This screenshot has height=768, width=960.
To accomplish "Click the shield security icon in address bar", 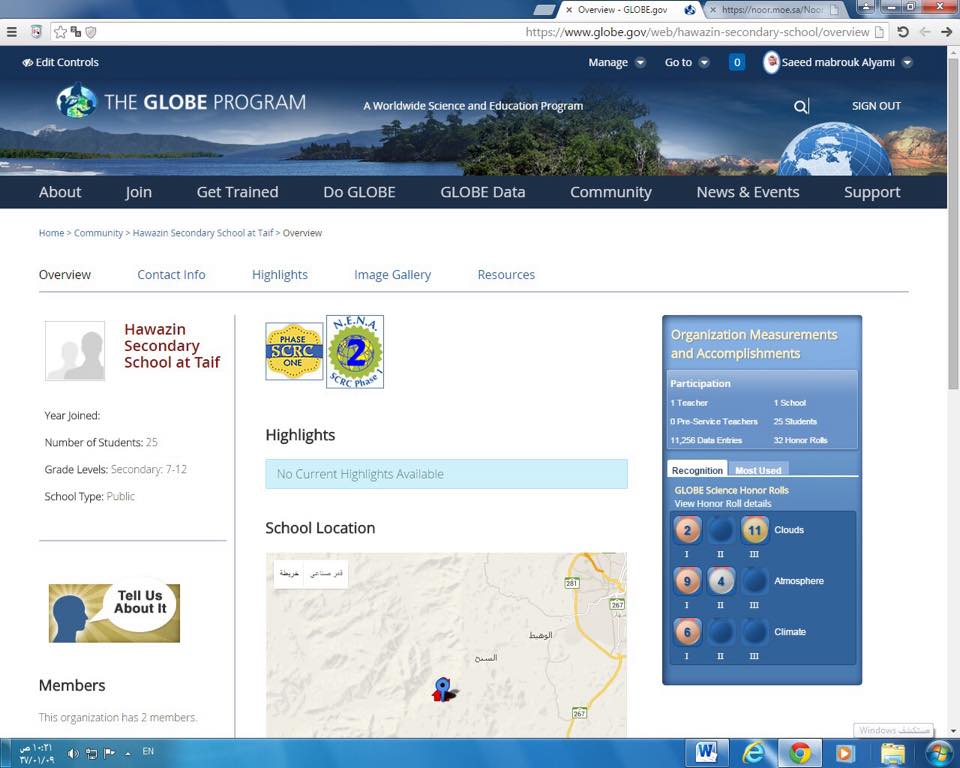I will [x=91, y=32].
